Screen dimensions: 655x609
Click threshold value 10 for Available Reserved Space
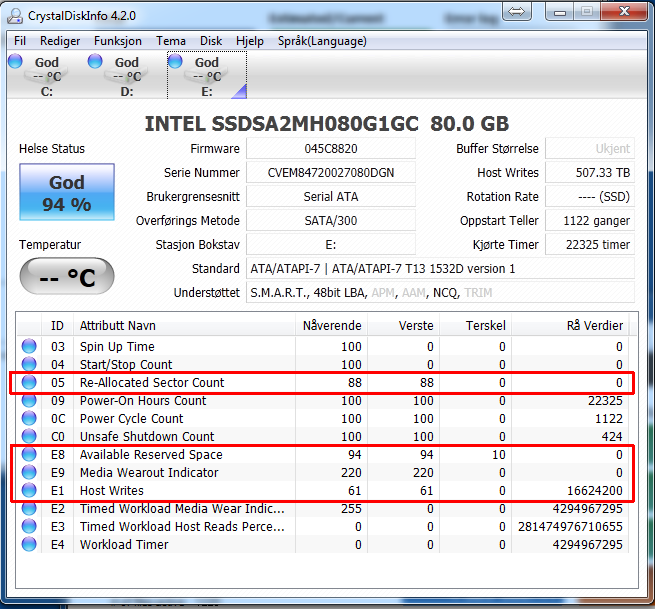pyautogui.click(x=499, y=454)
